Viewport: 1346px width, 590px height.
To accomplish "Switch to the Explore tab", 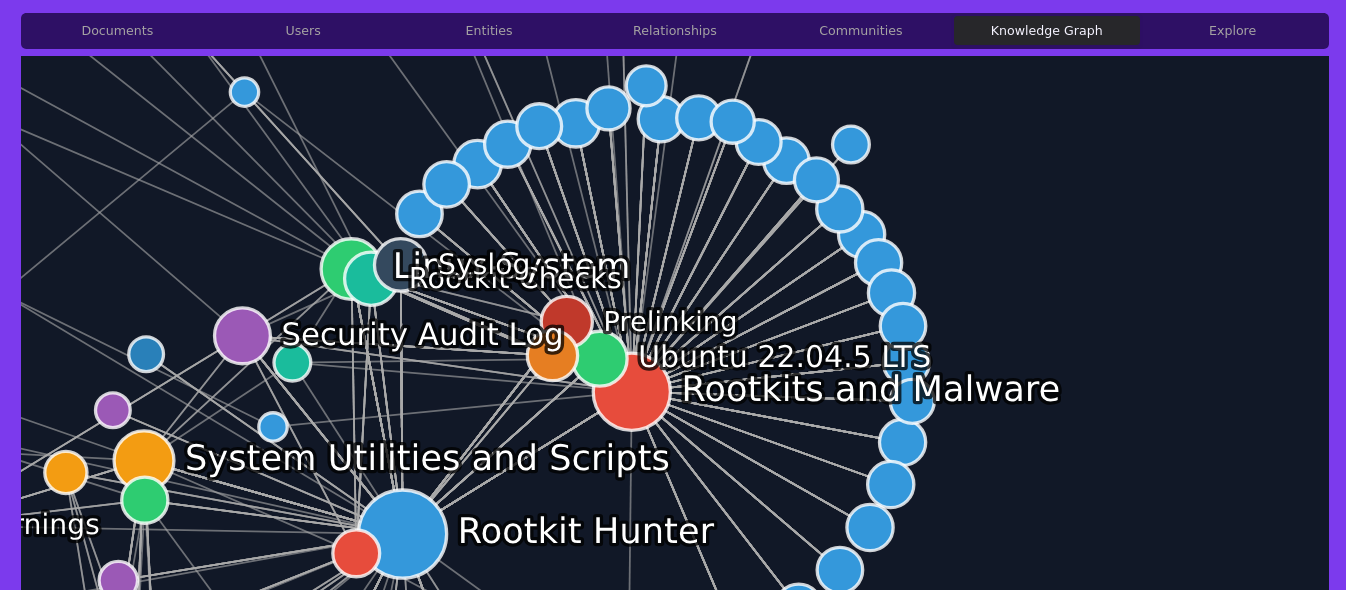I will click(1232, 31).
